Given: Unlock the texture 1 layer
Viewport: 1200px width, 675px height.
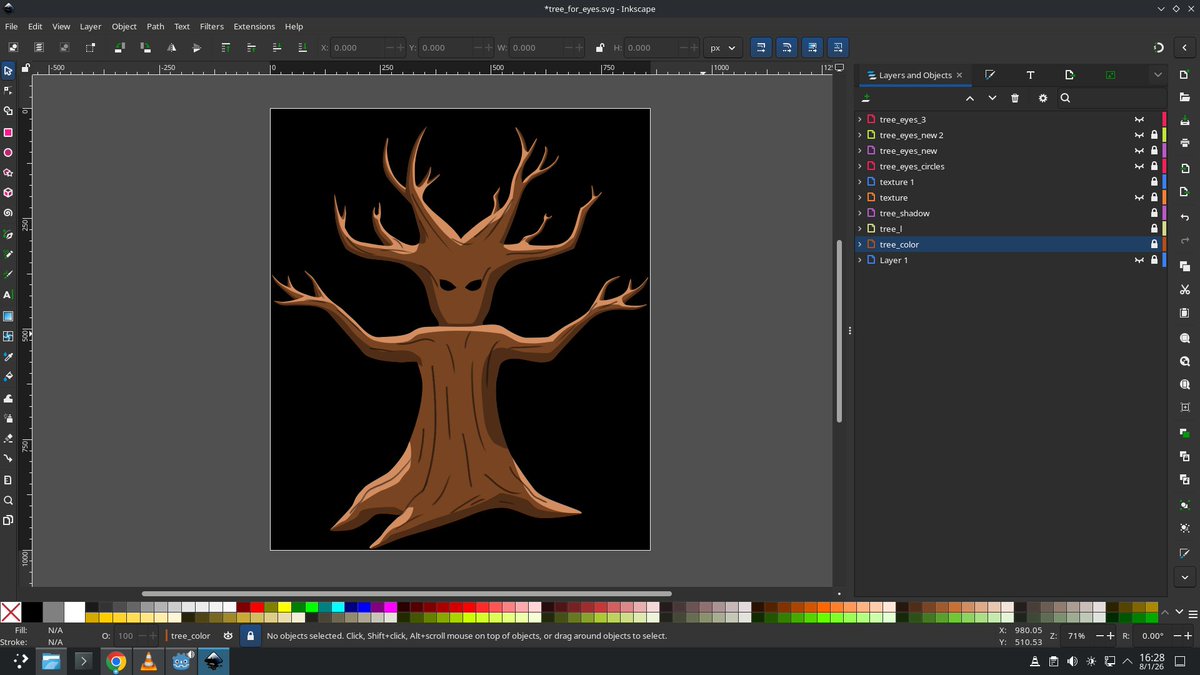Looking at the screenshot, I should (1154, 182).
